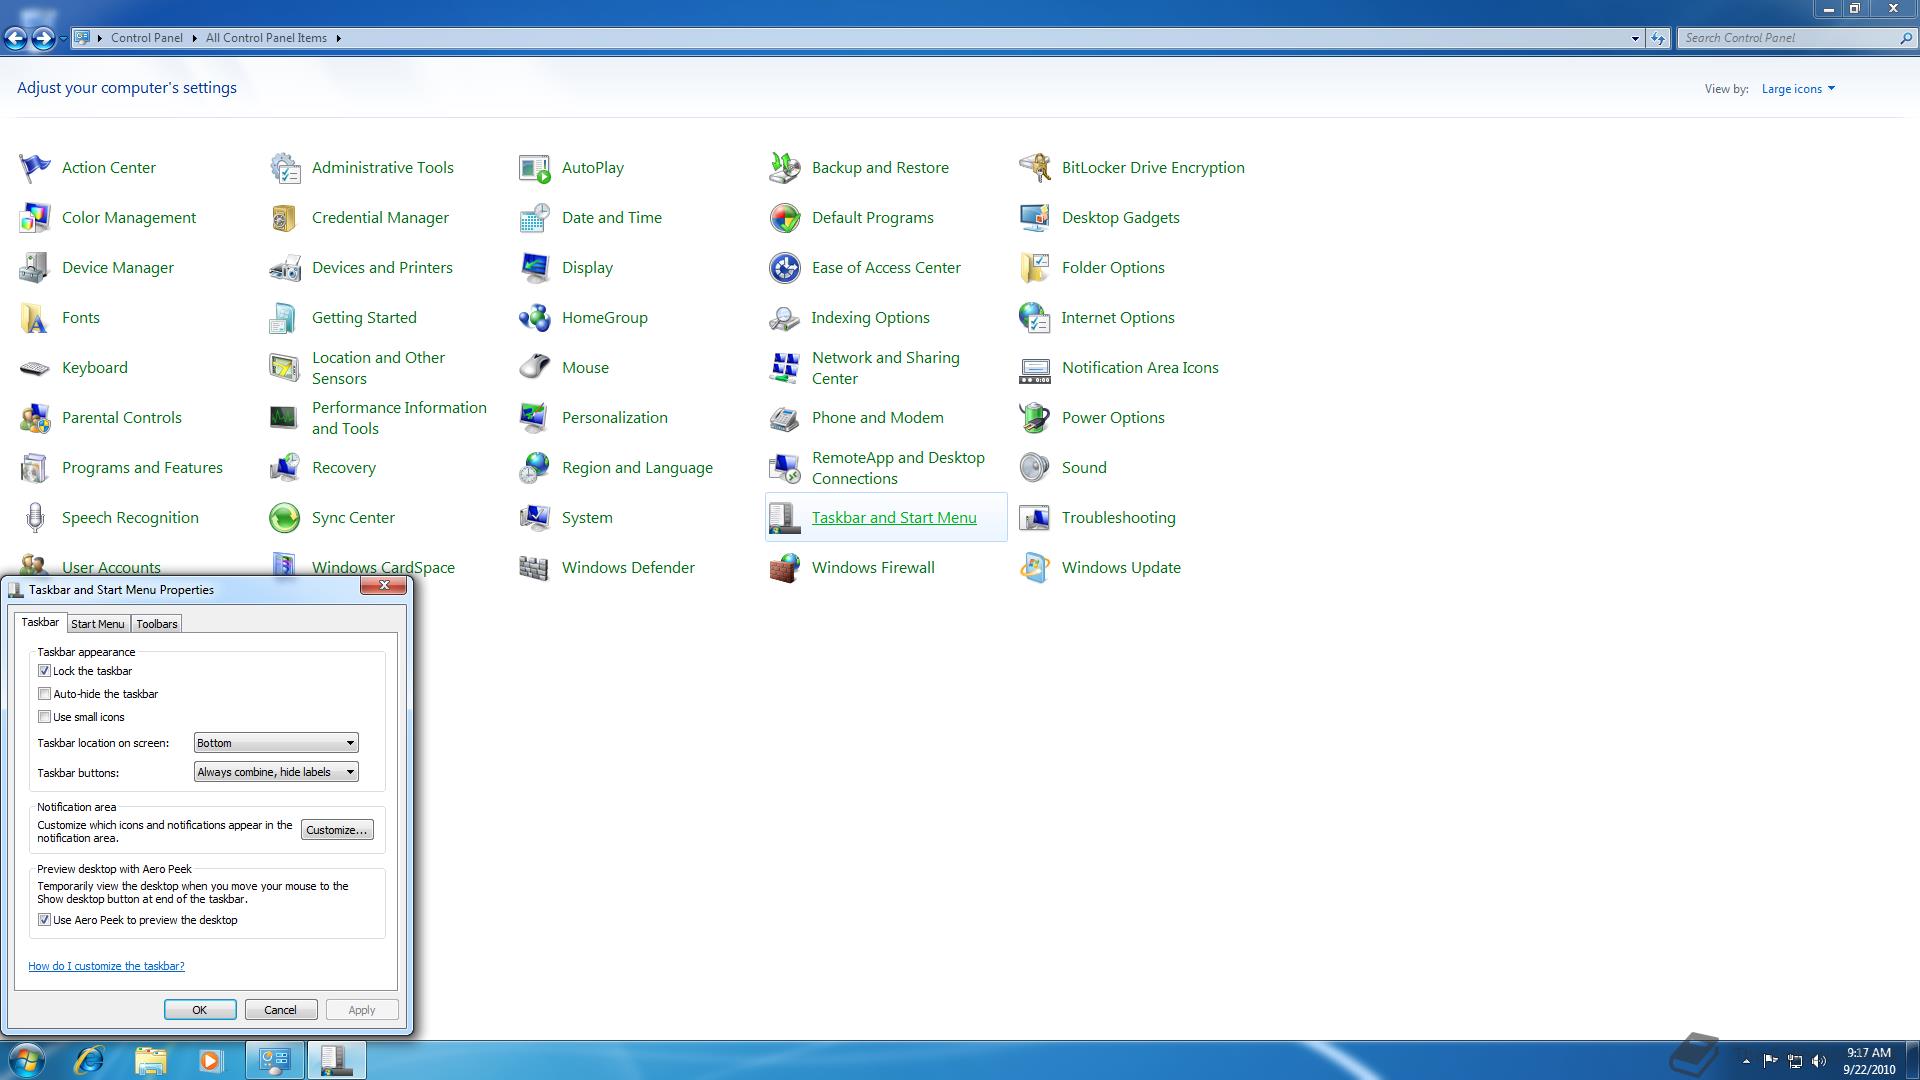Screen dimensions: 1920x1080
Task: Click Cancel in Taskbar properties dialog
Action: click(281, 1010)
